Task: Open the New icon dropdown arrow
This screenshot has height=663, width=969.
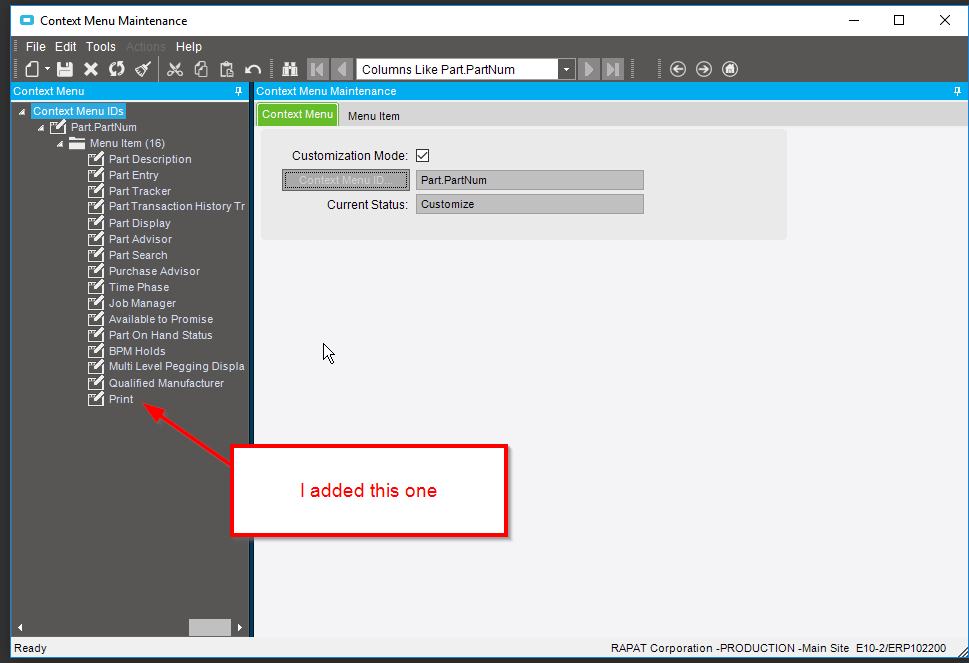Action: tap(47, 69)
